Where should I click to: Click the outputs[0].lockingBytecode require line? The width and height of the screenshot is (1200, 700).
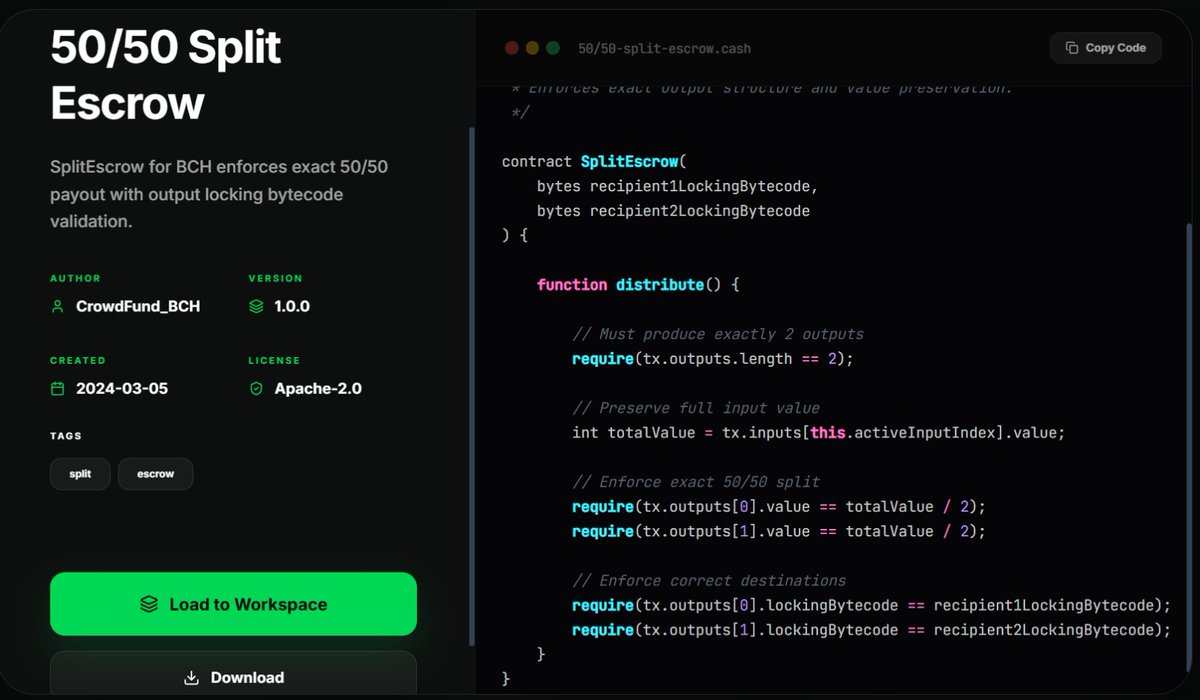coord(871,605)
